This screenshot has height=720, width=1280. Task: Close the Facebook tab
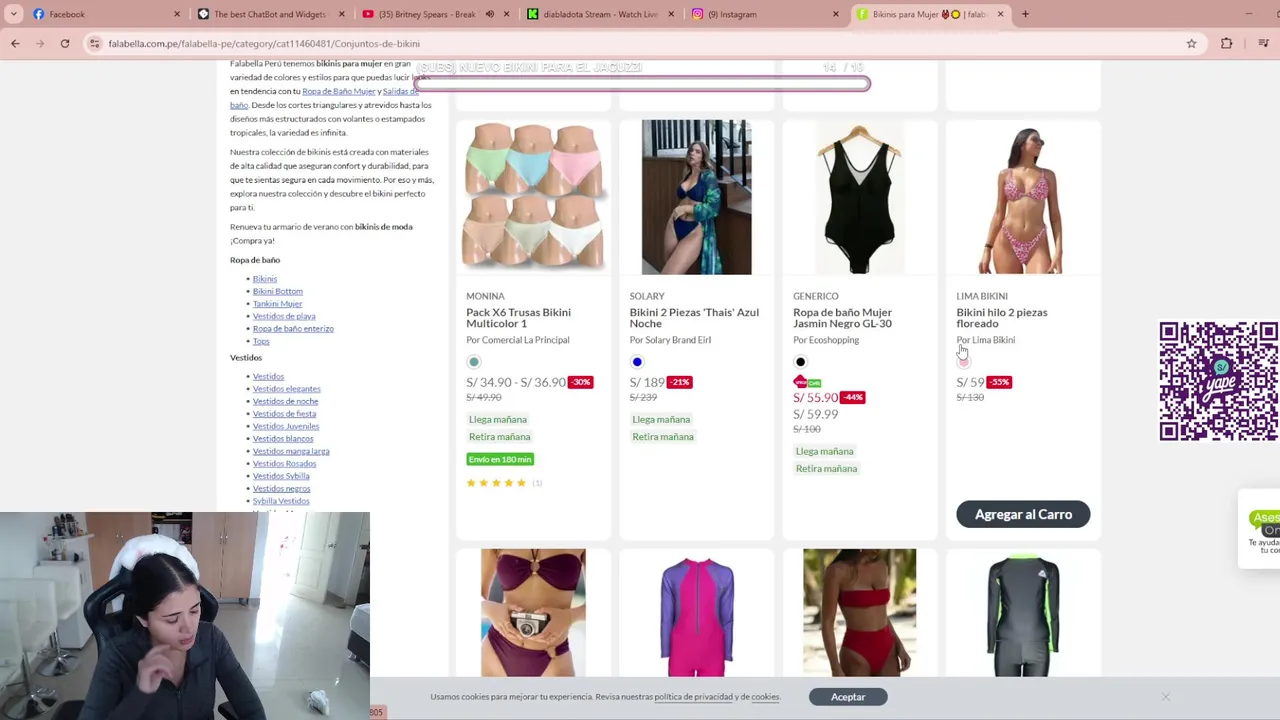[177, 14]
